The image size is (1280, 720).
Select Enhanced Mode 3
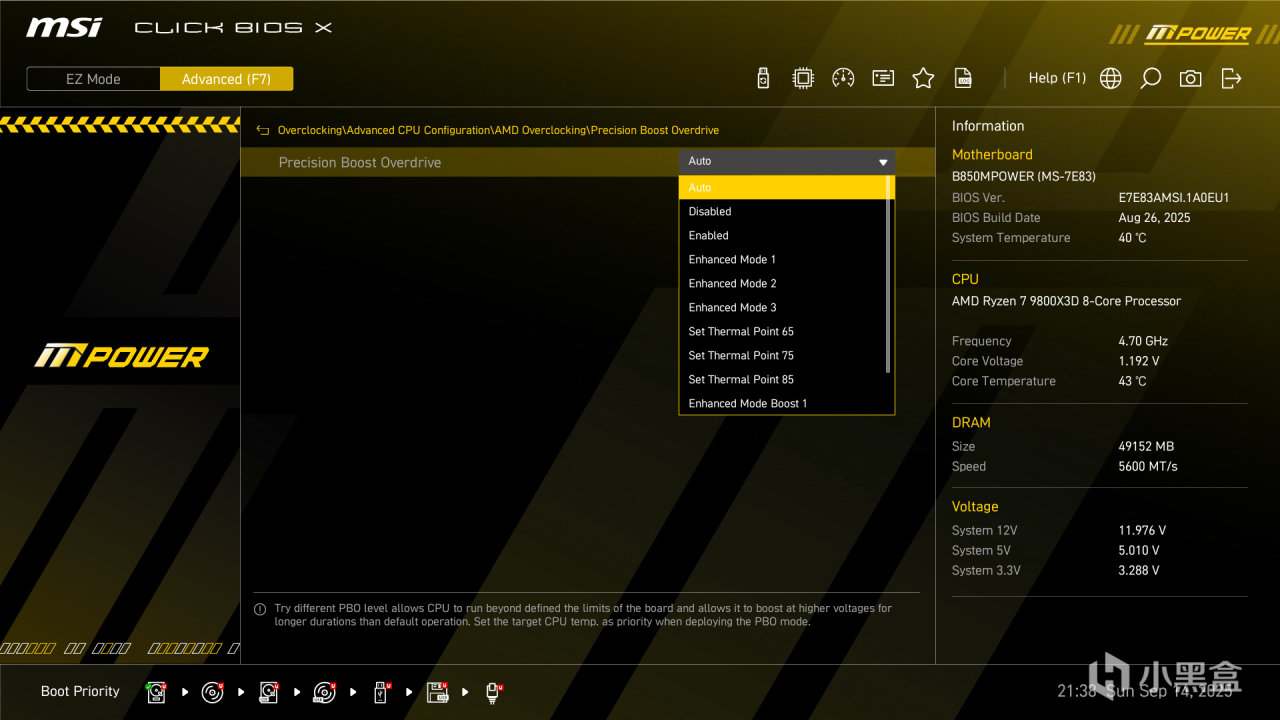[783, 308]
